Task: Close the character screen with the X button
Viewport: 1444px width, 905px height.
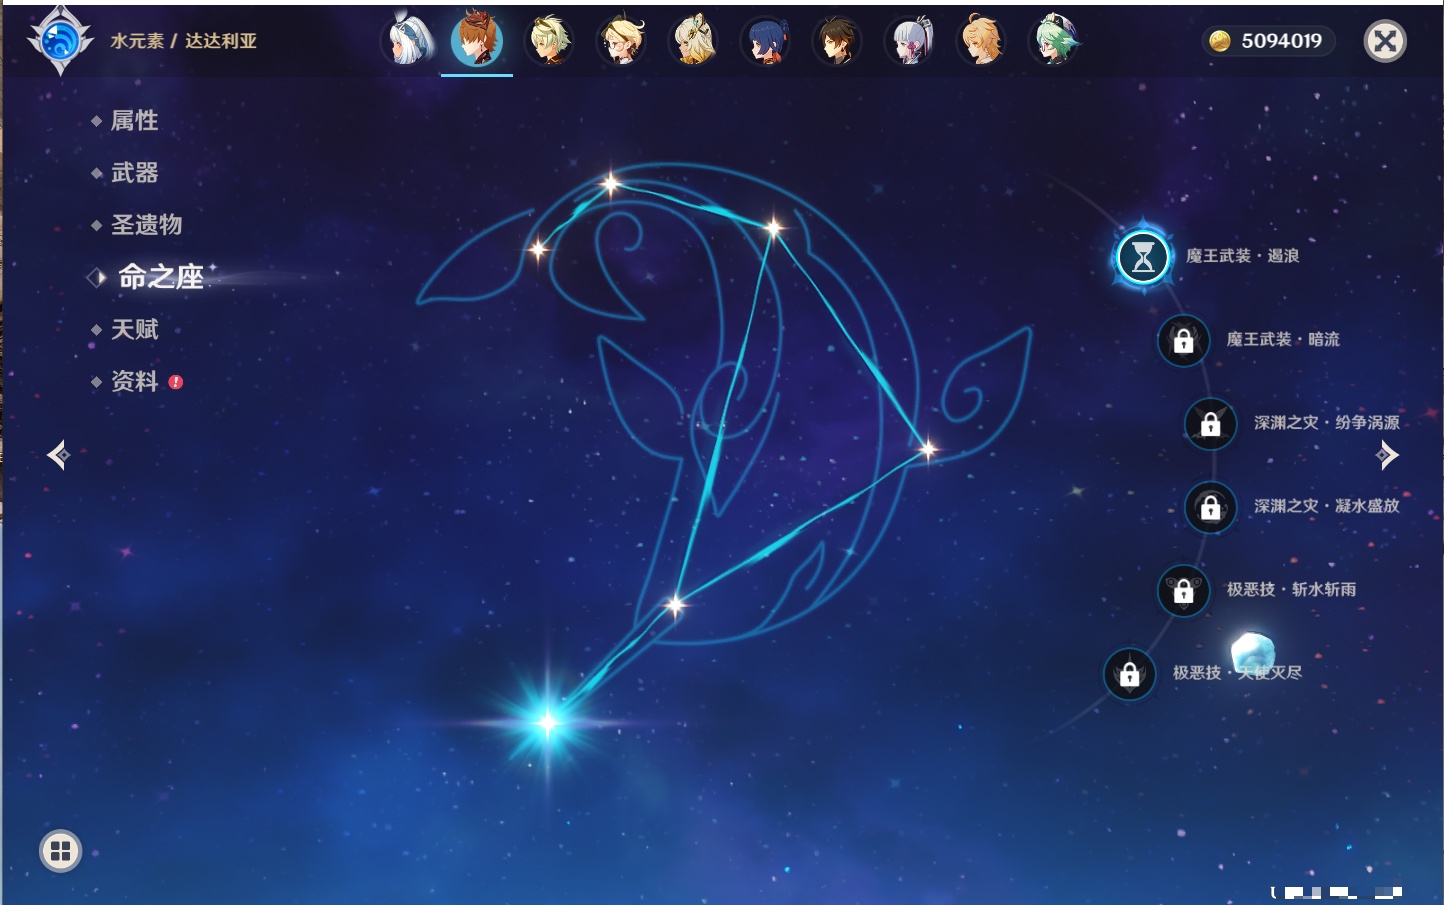Action: tap(1385, 41)
